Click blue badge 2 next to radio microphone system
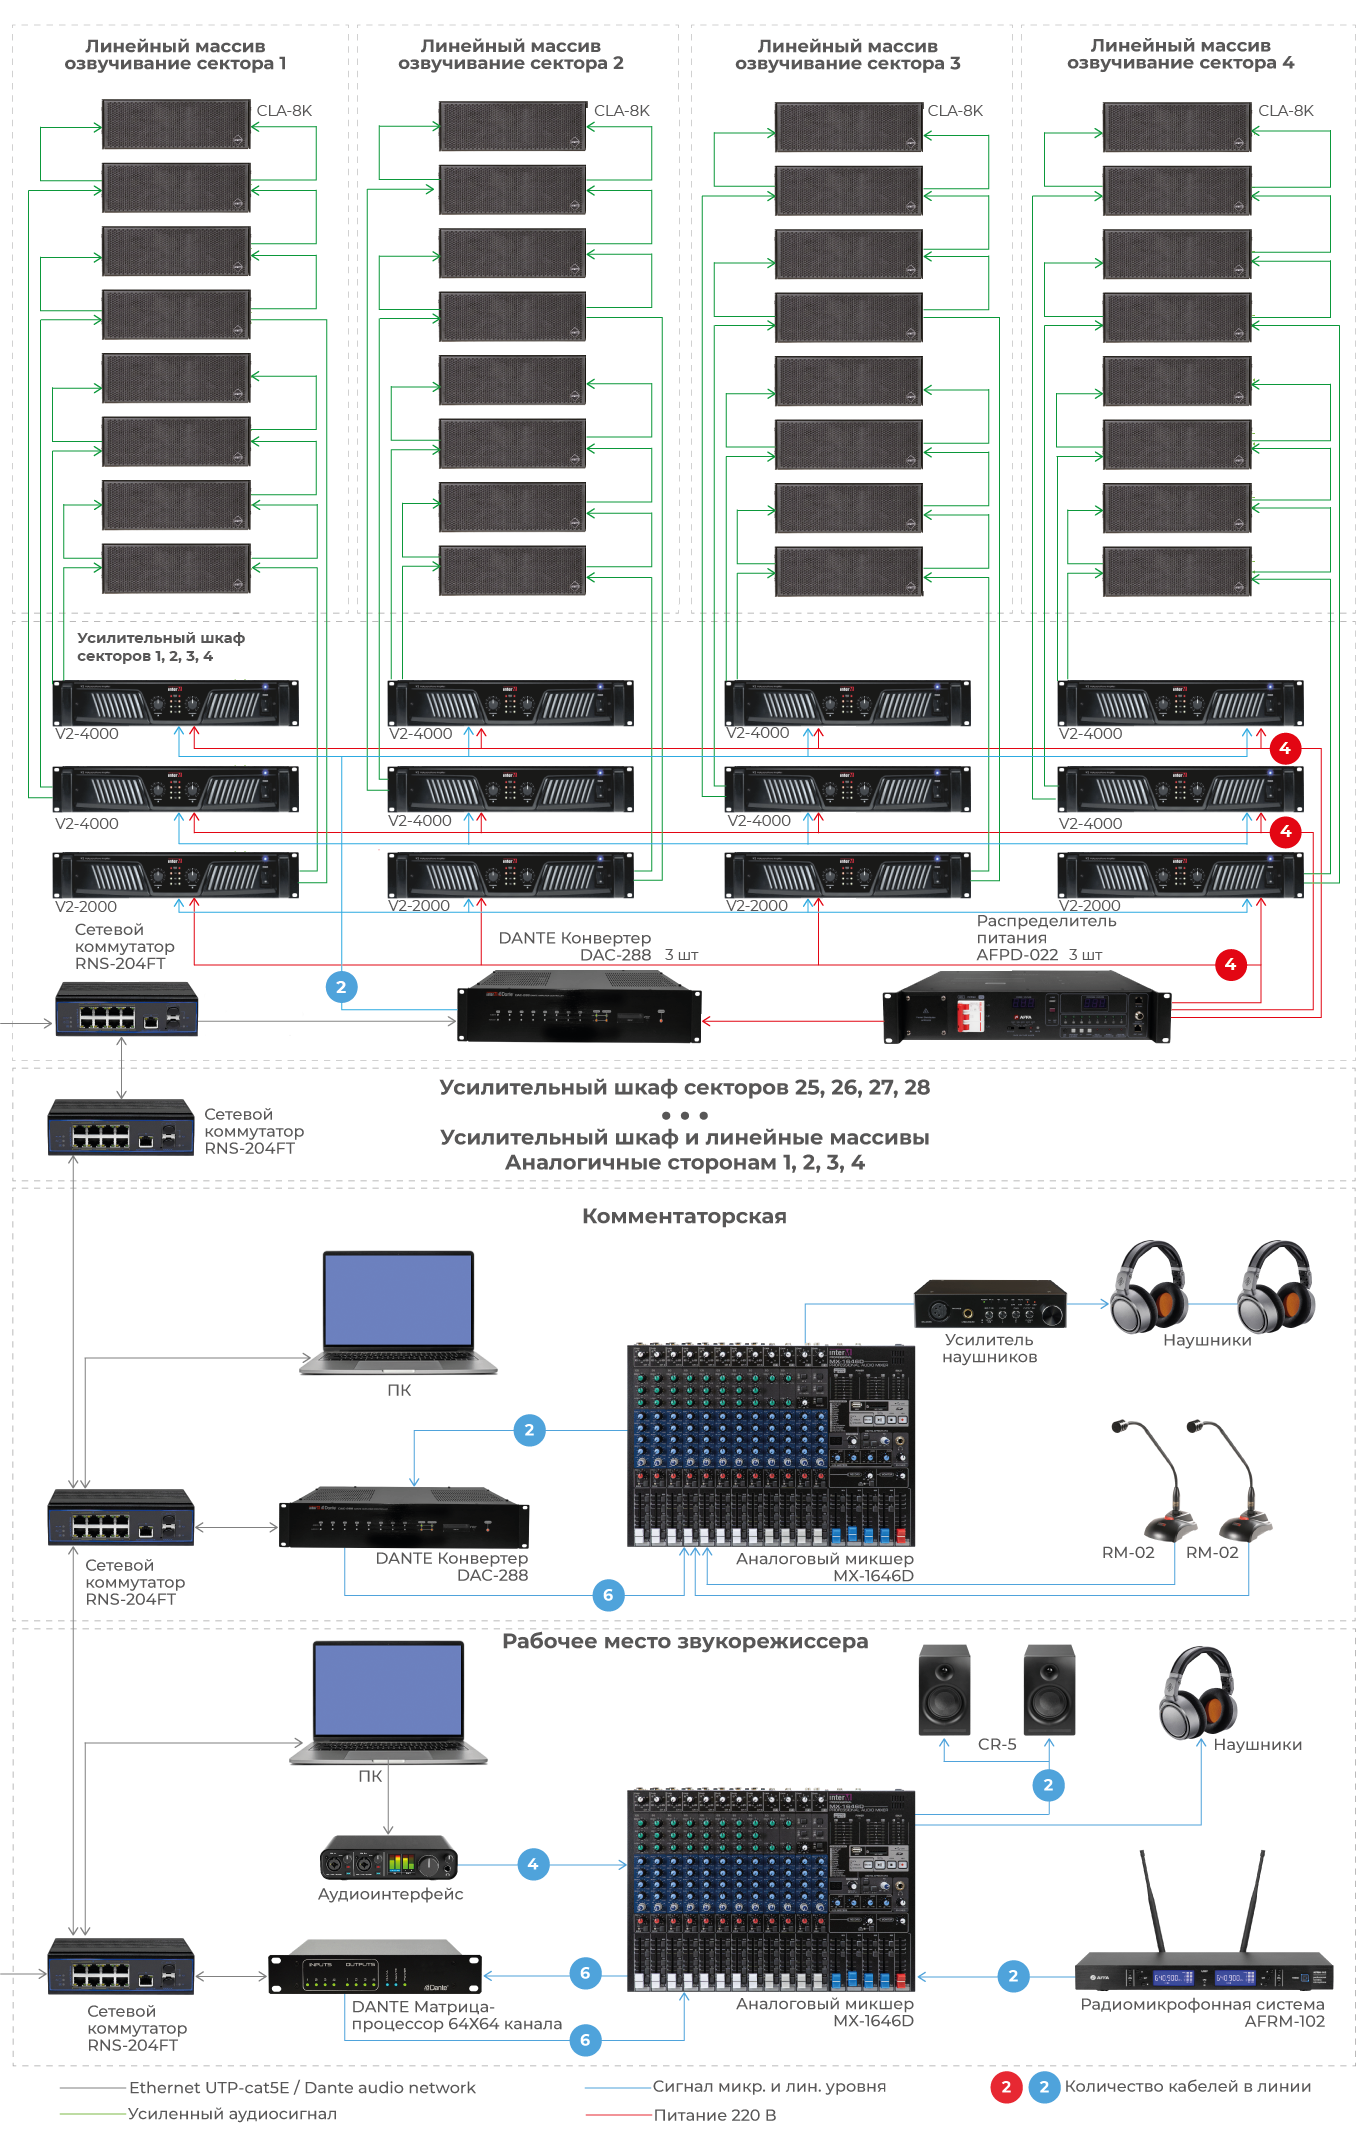 [1013, 1976]
